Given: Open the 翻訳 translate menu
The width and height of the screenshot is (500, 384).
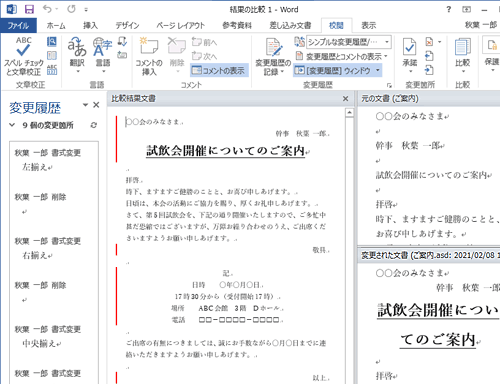Looking at the screenshot, I should click(x=77, y=55).
